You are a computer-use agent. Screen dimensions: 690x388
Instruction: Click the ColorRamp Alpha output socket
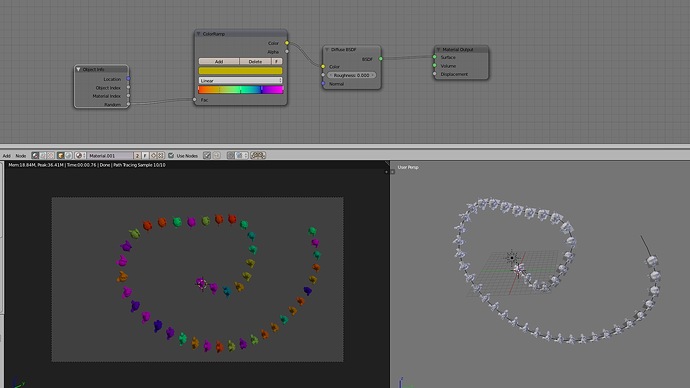point(287,51)
